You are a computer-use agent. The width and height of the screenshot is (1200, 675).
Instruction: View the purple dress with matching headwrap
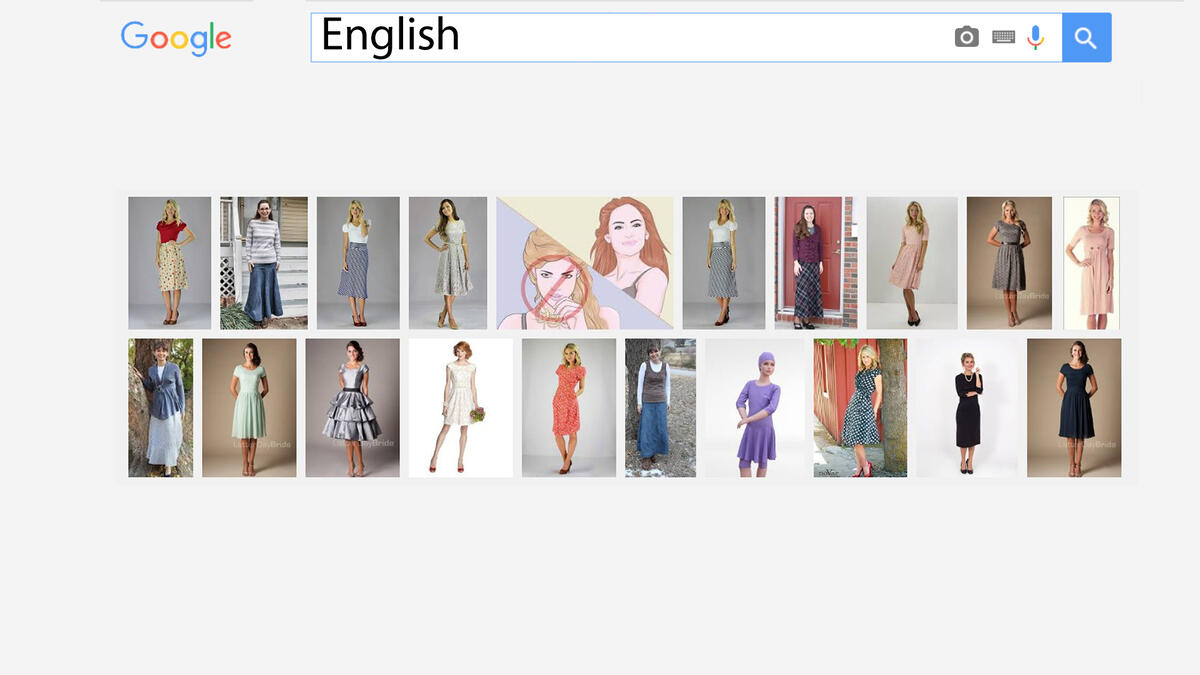click(753, 407)
